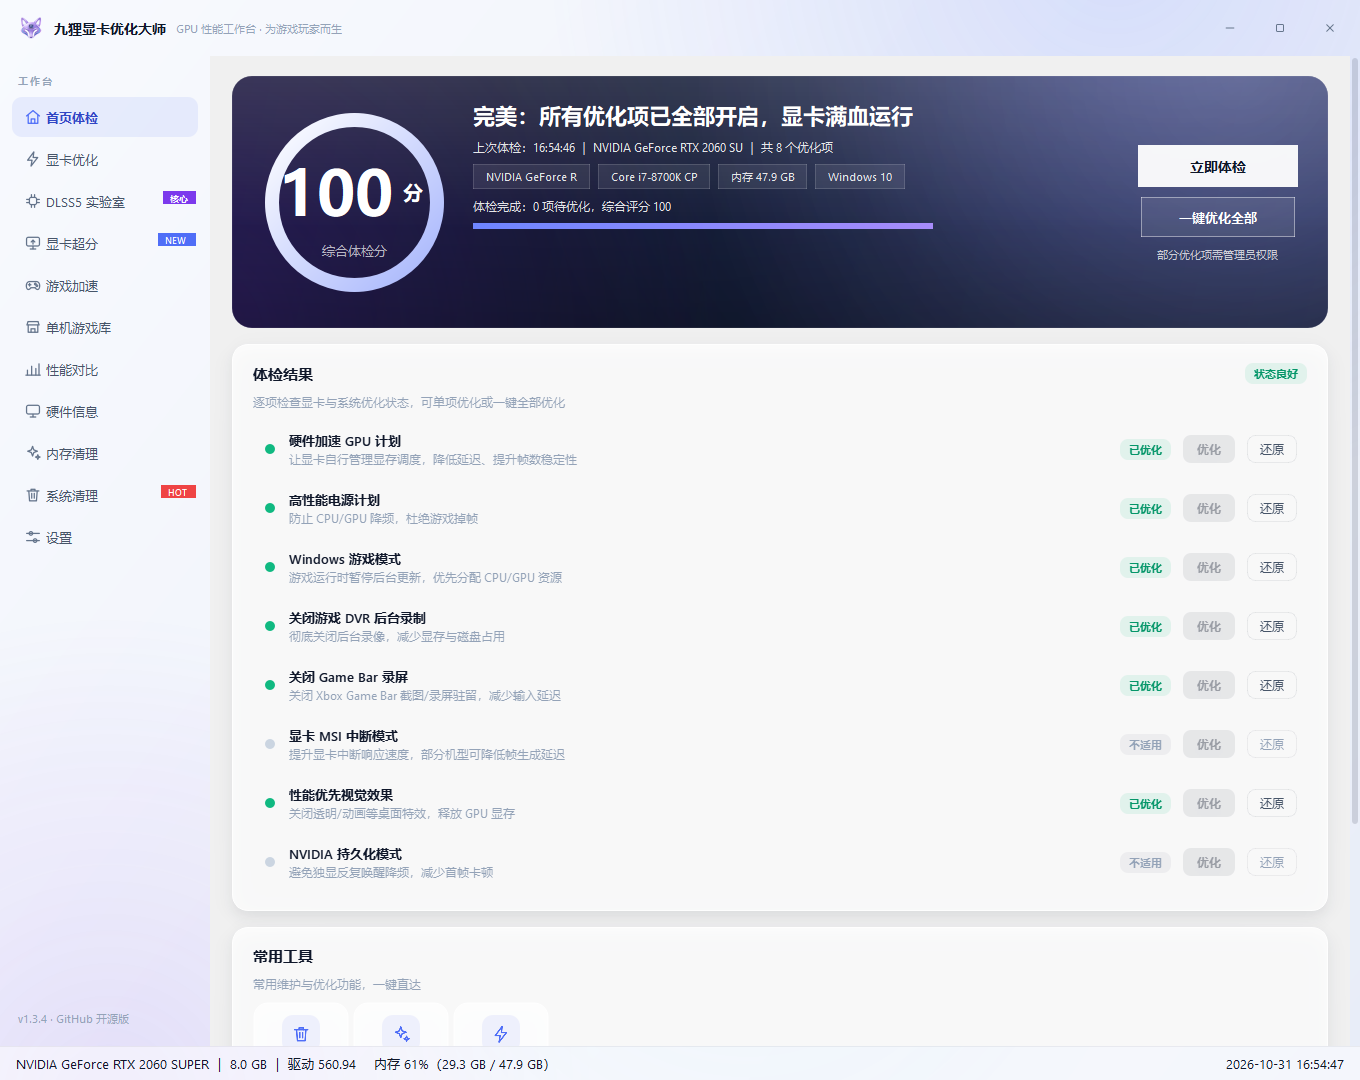Click the bar chart icon beside 性能对比
1360x1080 pixels.
[x=33, y=369]
